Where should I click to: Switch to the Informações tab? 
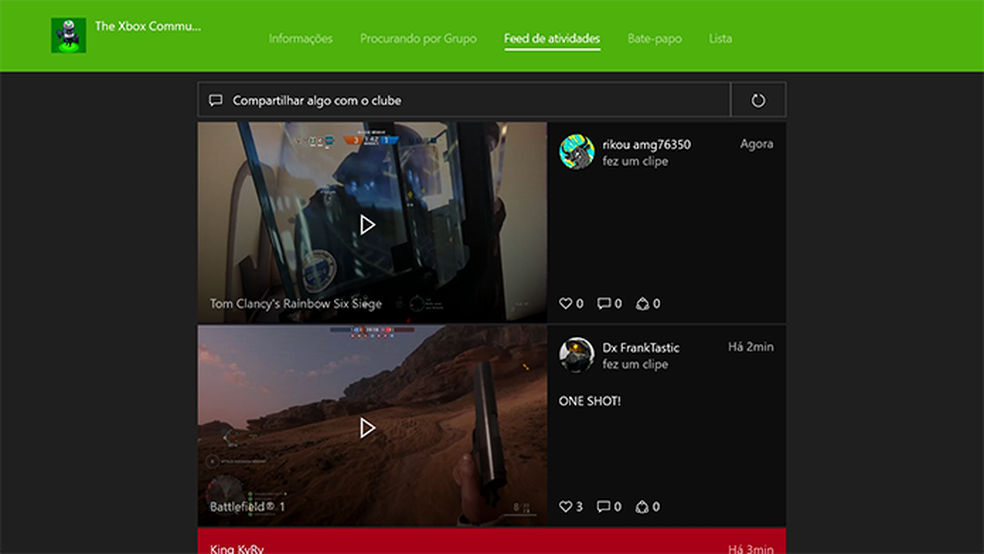point(301,38)
